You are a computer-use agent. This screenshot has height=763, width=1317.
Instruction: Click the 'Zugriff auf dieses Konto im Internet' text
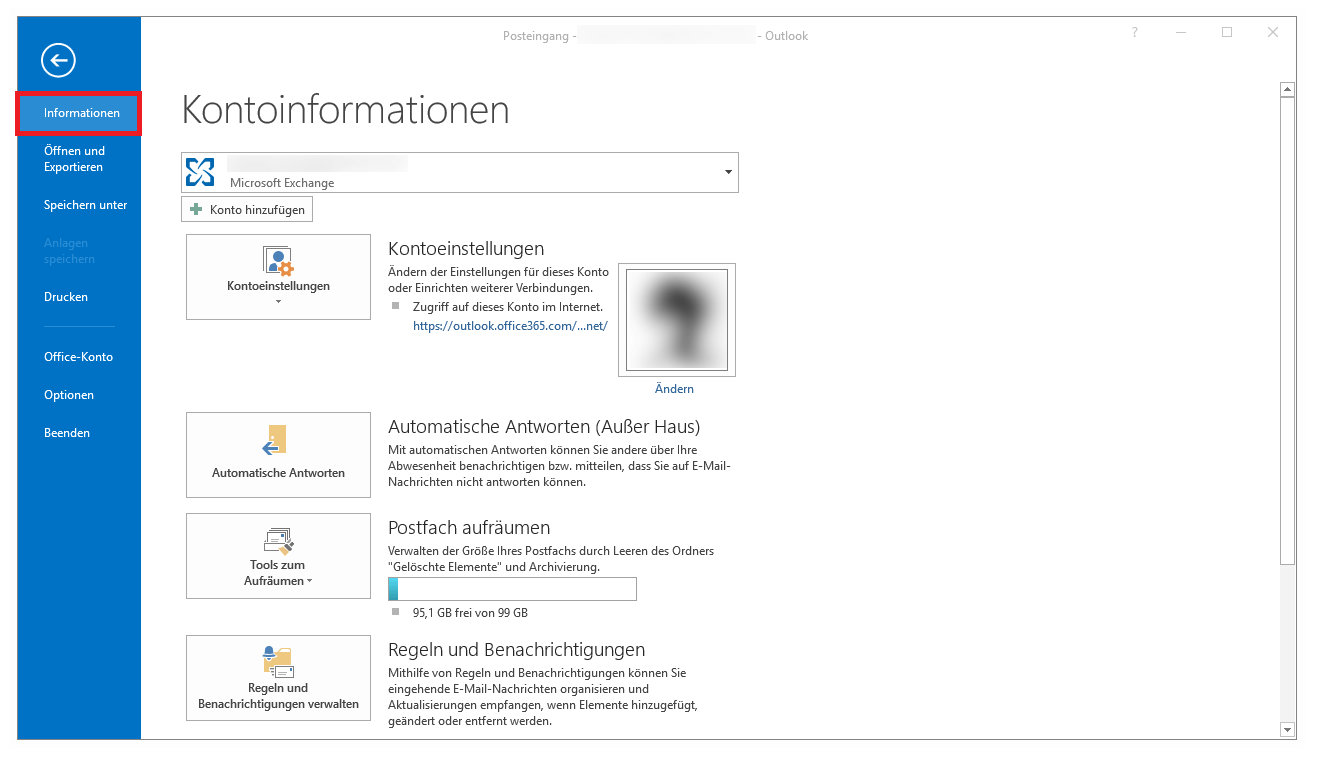tap(508, 307)
